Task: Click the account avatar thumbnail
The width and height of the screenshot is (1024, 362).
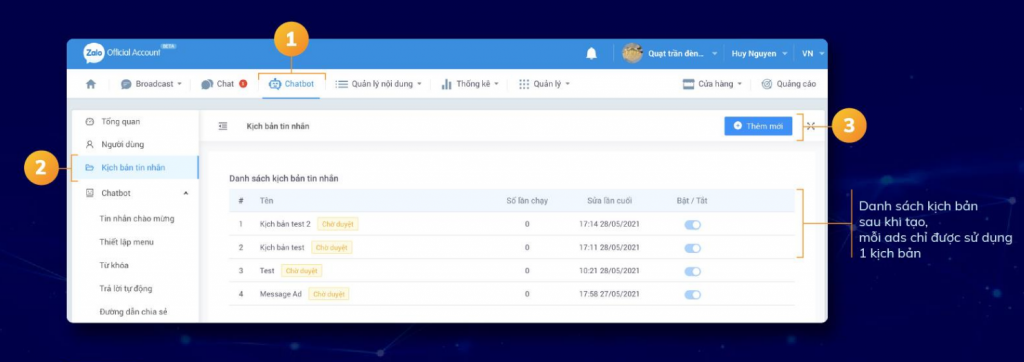Action: click(x=632, y=54)
